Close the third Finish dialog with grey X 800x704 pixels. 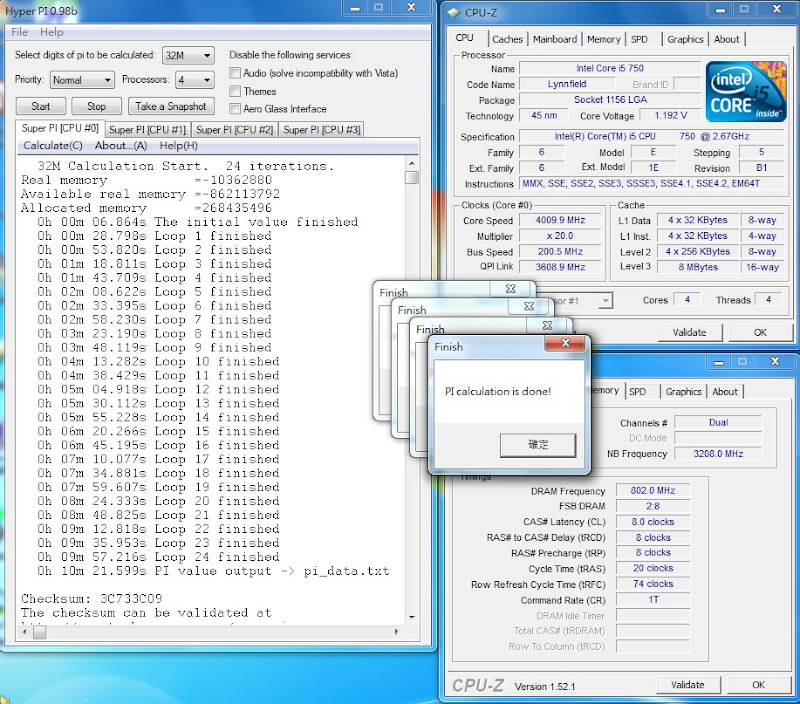coord(547,325)
